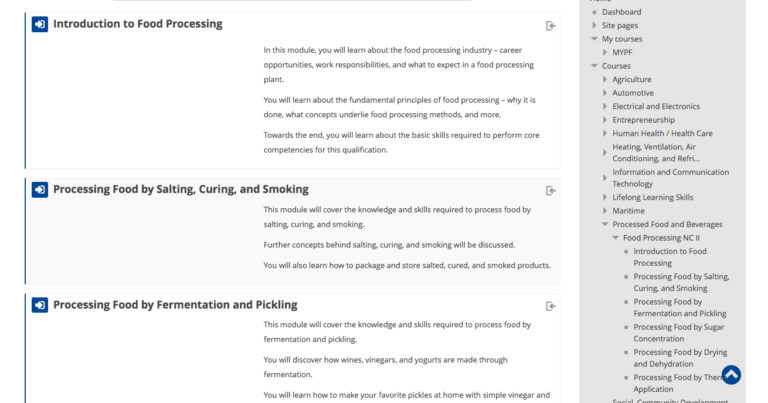Click the exit icon beside Fermentation and Pickling

551,307
